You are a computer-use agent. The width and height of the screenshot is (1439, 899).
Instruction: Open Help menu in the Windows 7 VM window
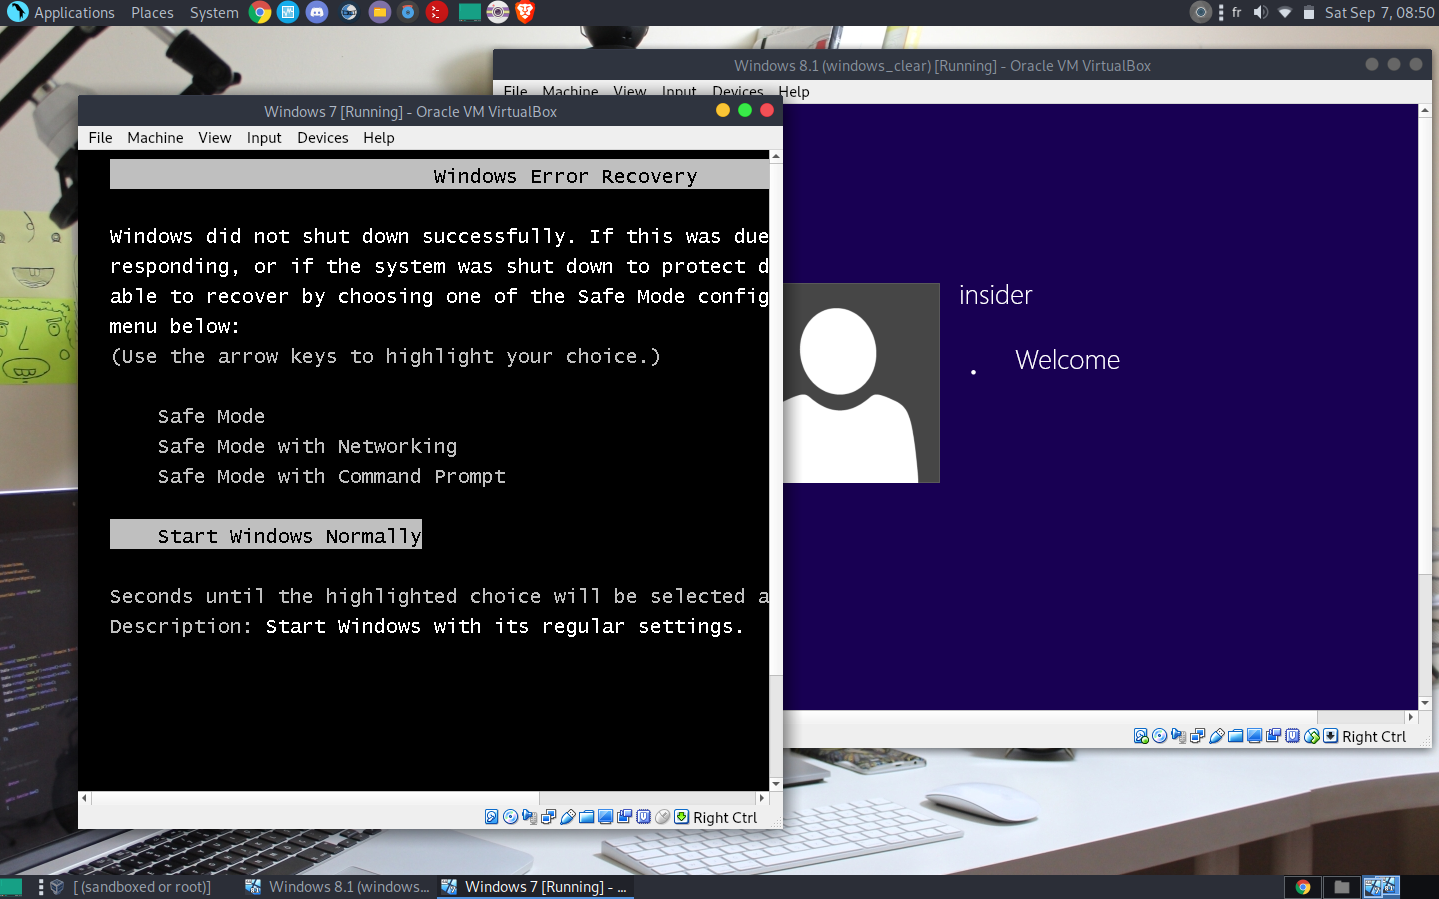(x=378, y=138)
